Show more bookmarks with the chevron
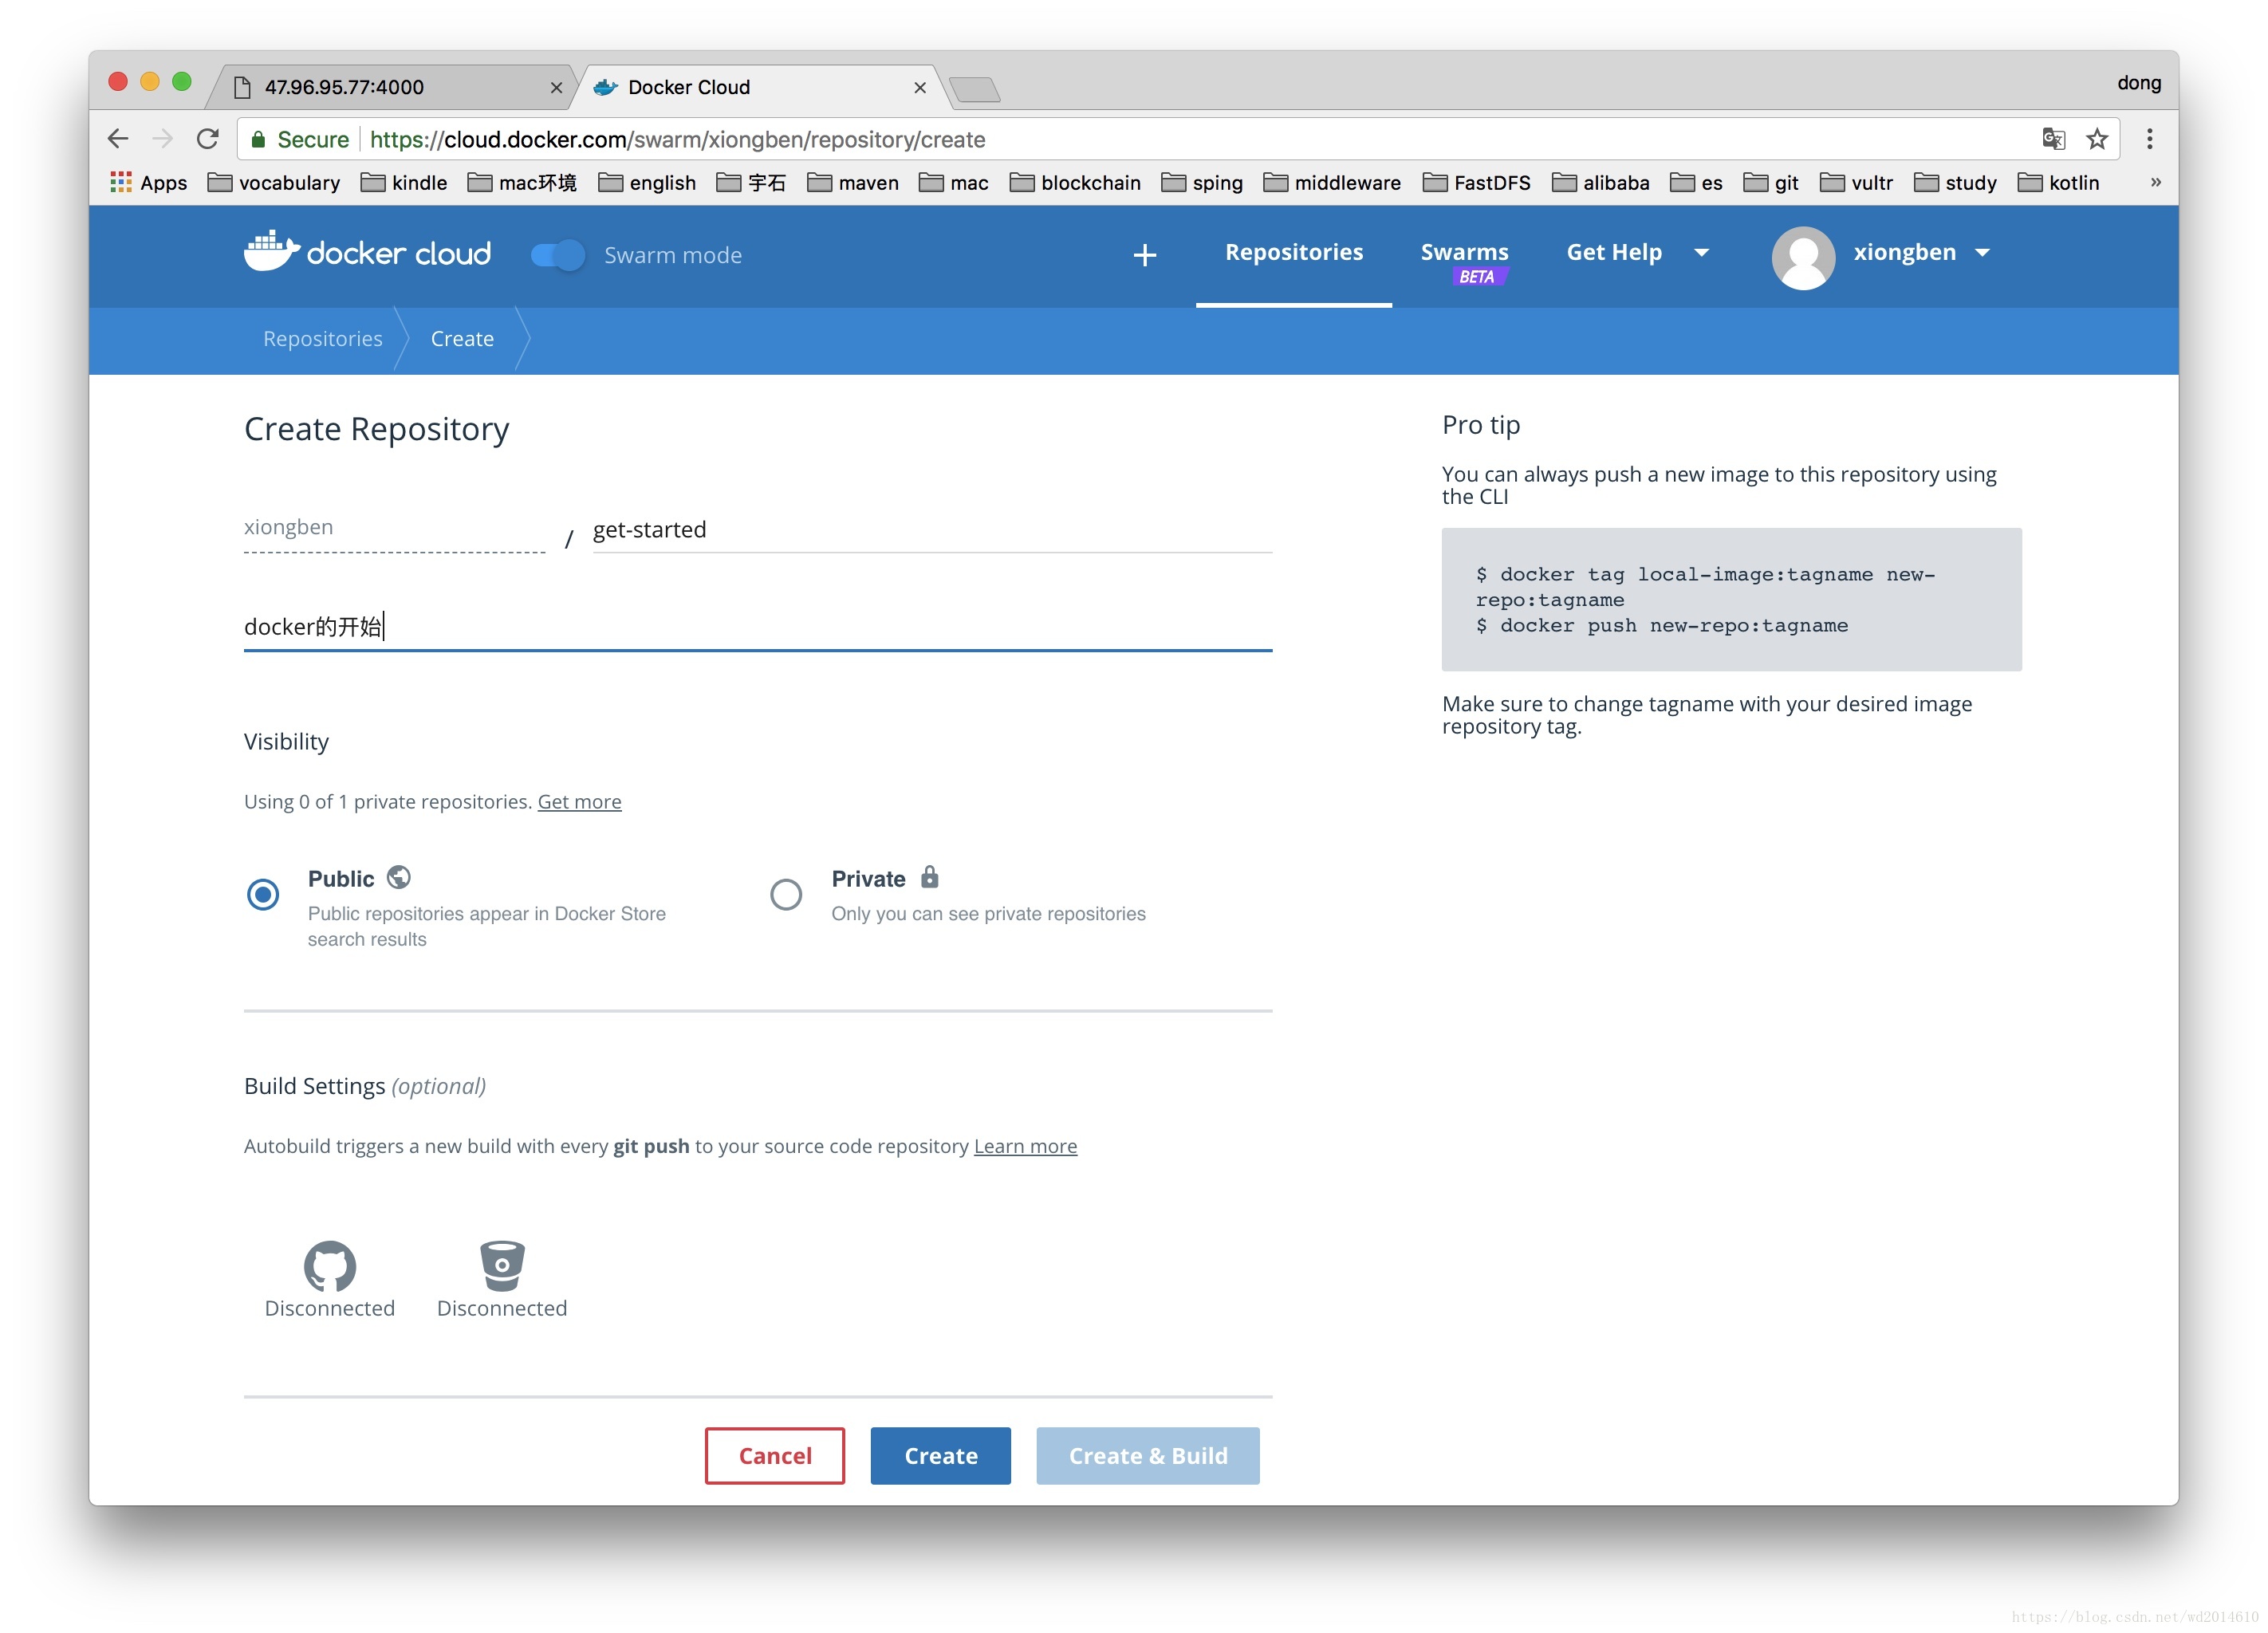The height and width of the screenshot is (1633, 2268). [2155, 182]
